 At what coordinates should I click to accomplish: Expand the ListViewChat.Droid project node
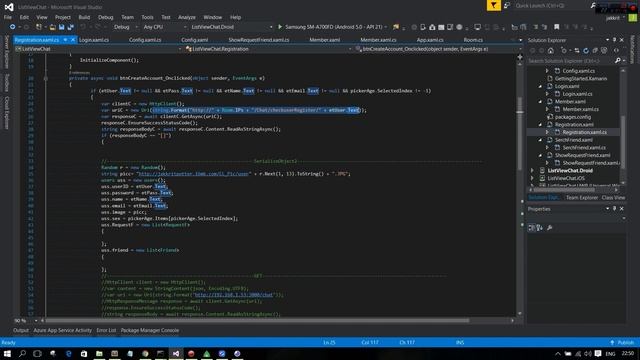click(532, 171)
